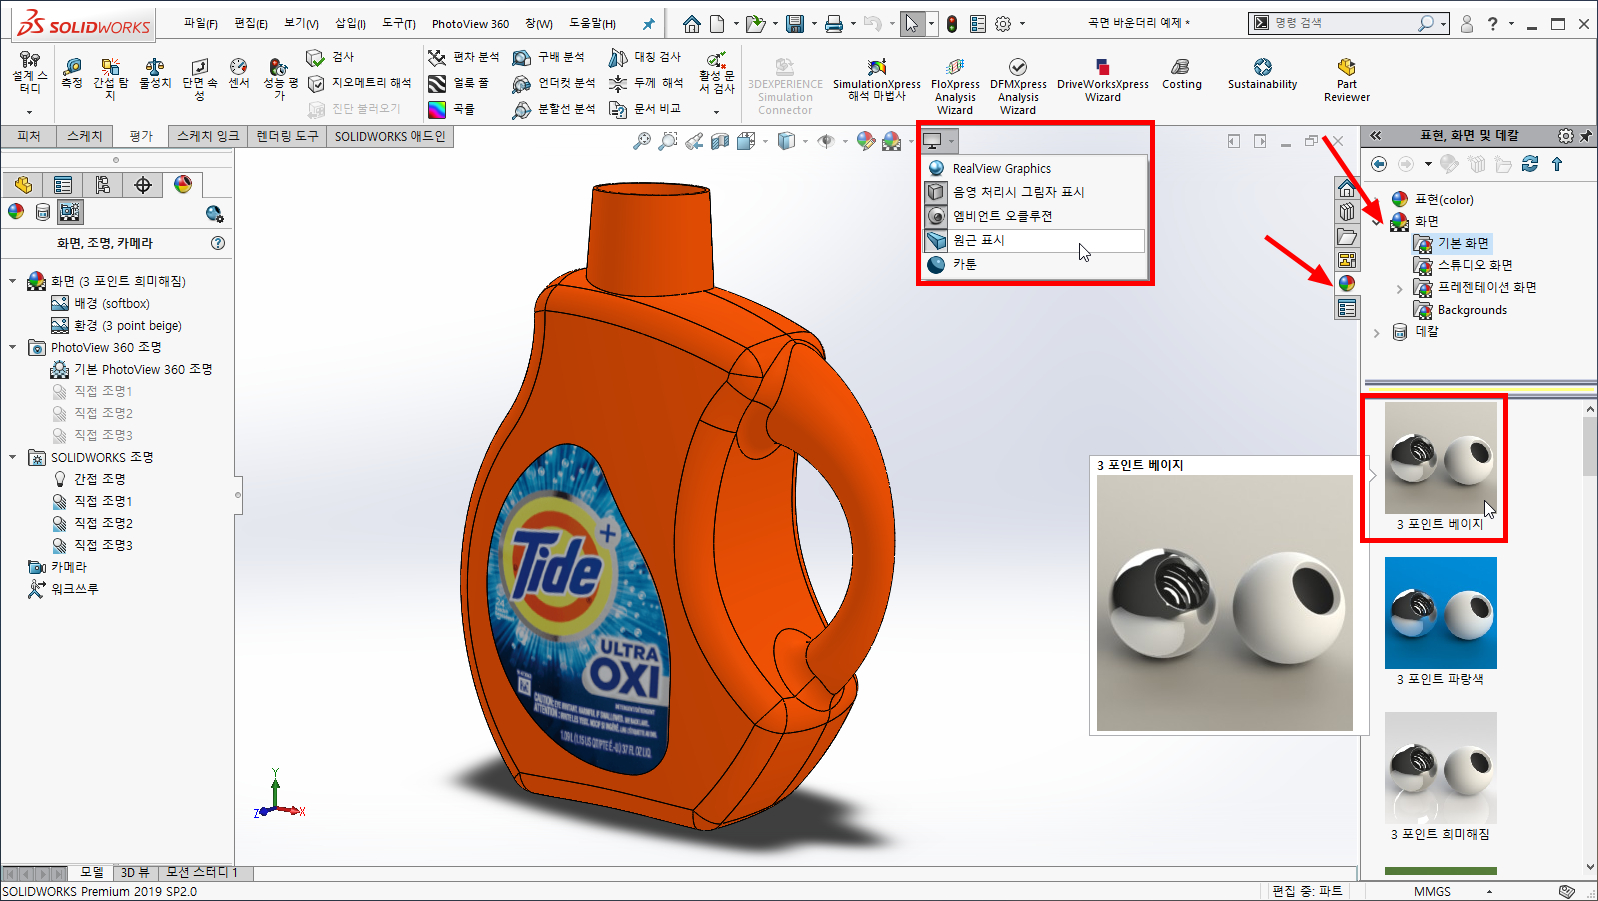The image size is (1598, 901).
Task: Open the 측정 (Measure) tool
Action: coord(72,73)
